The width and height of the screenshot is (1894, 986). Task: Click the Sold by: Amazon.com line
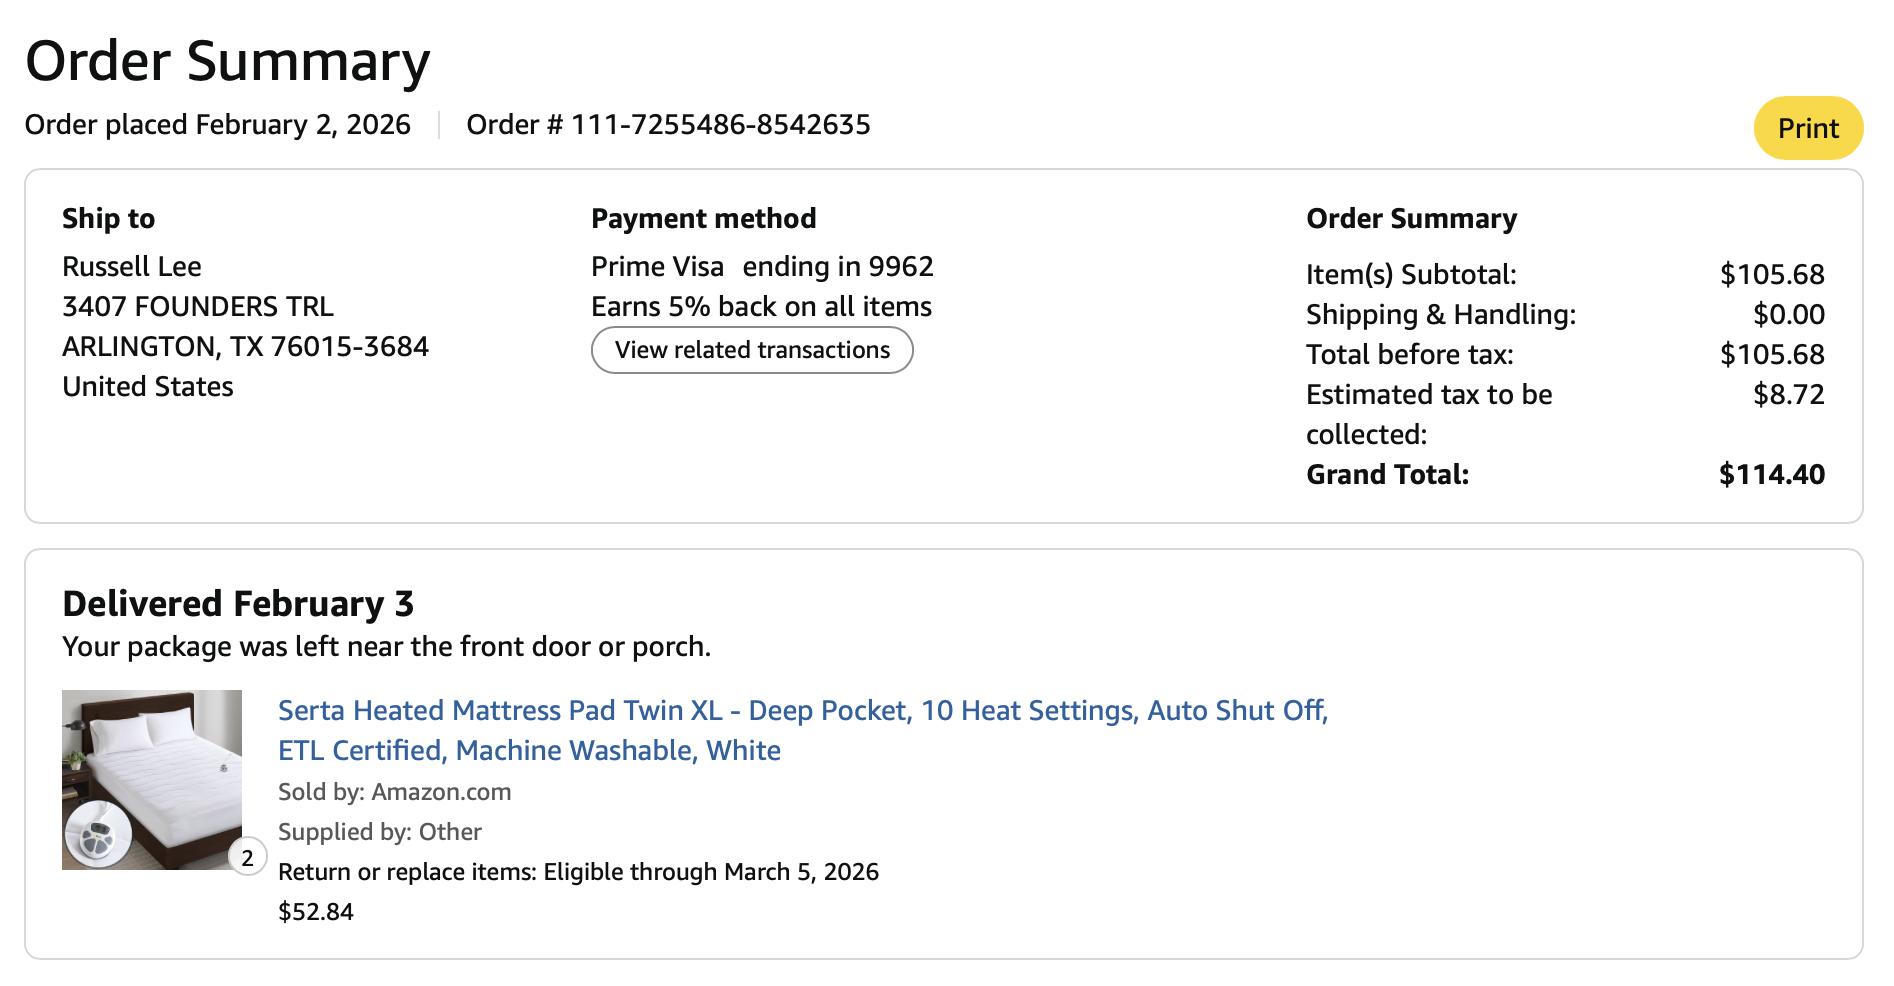(x=395, y=792)
